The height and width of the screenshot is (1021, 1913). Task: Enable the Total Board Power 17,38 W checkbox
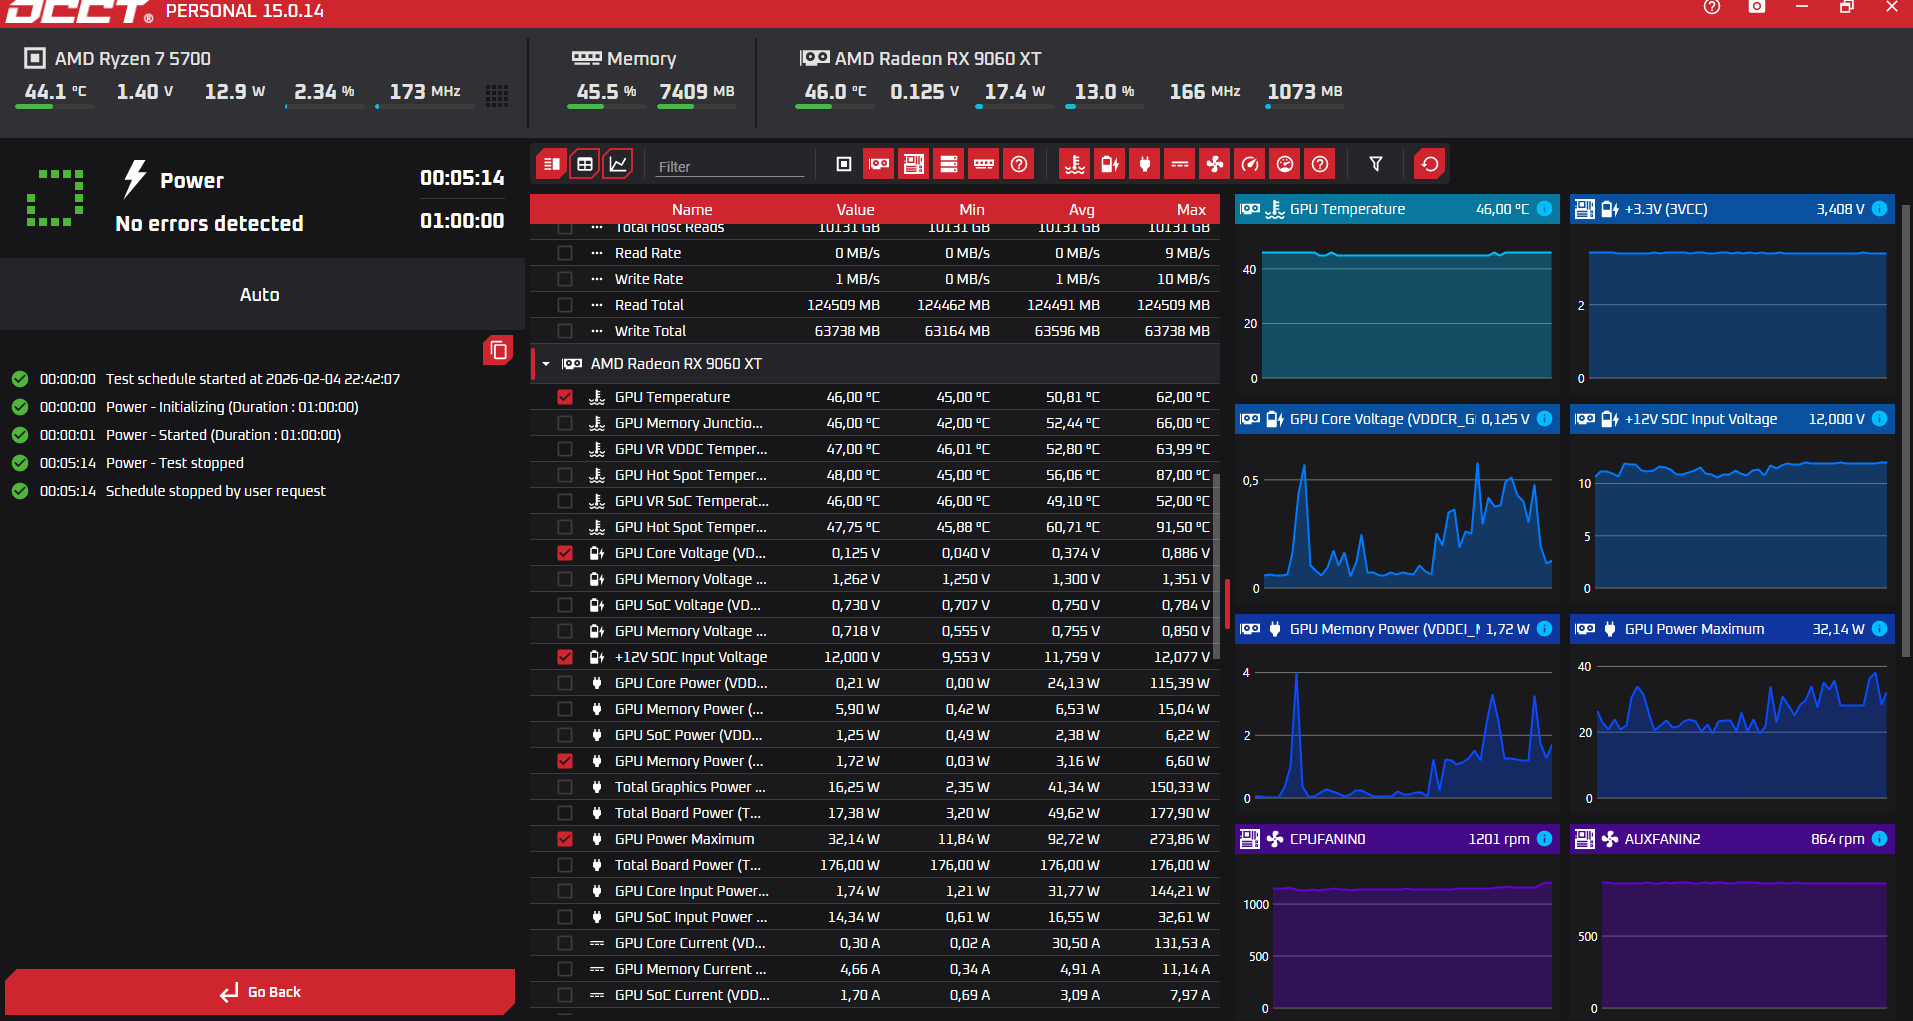[565, 813]
